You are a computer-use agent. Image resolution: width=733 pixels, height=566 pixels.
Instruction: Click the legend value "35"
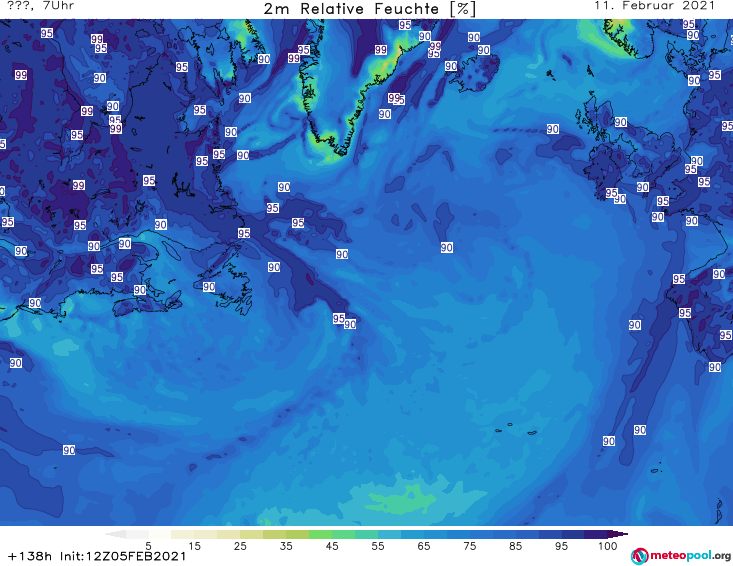point(286,546)
